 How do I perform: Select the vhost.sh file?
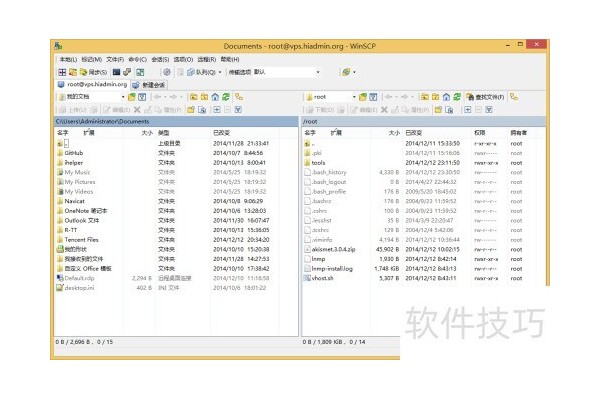pyautogui.click(x=323, y=278)
